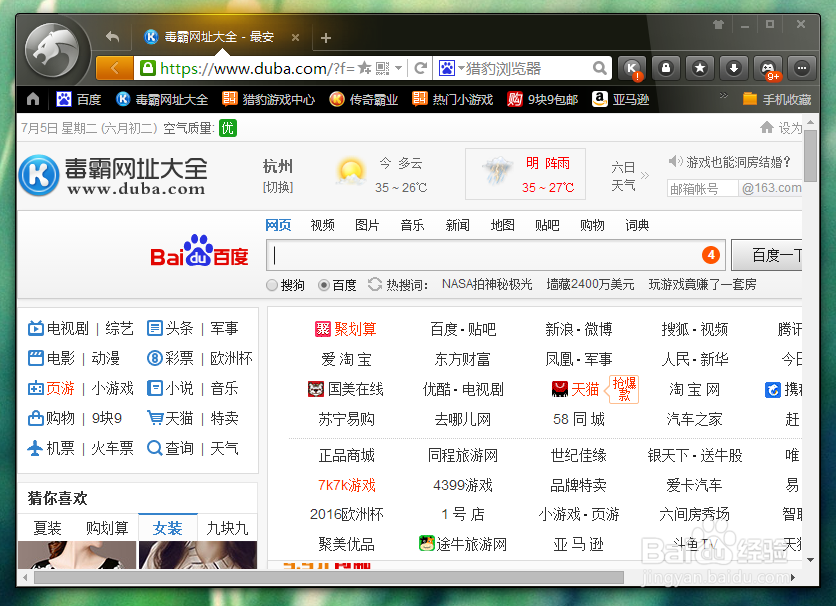The height and width of the screenshot is (606, 836).
Task: Click the Baidu search text box
Action: [496, 255]
